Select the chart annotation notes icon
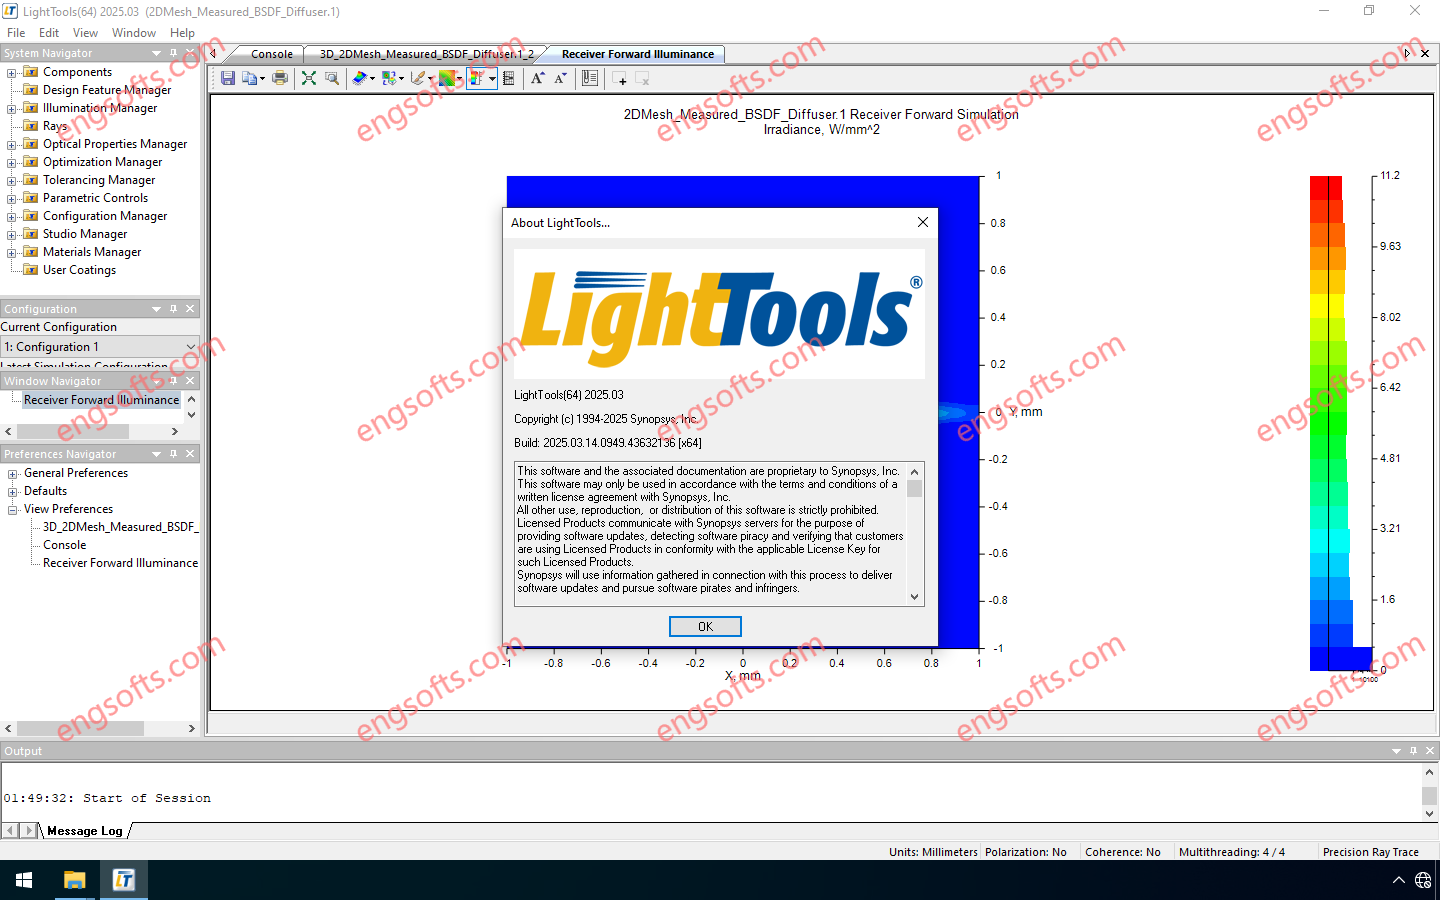Screen dimensions: 1441x901 pyautogui.click(x=589, y=78)
